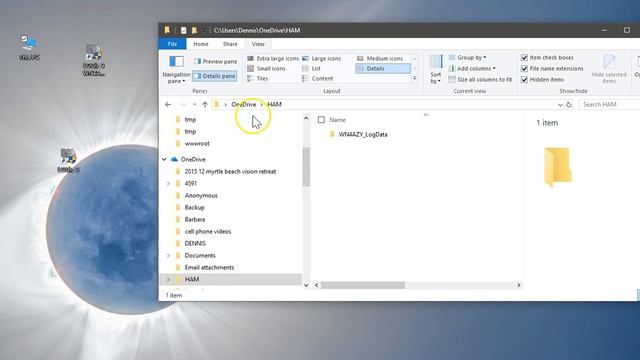
Task: Collapse the OneDrive tree node
Action: (x=164, y=160)
